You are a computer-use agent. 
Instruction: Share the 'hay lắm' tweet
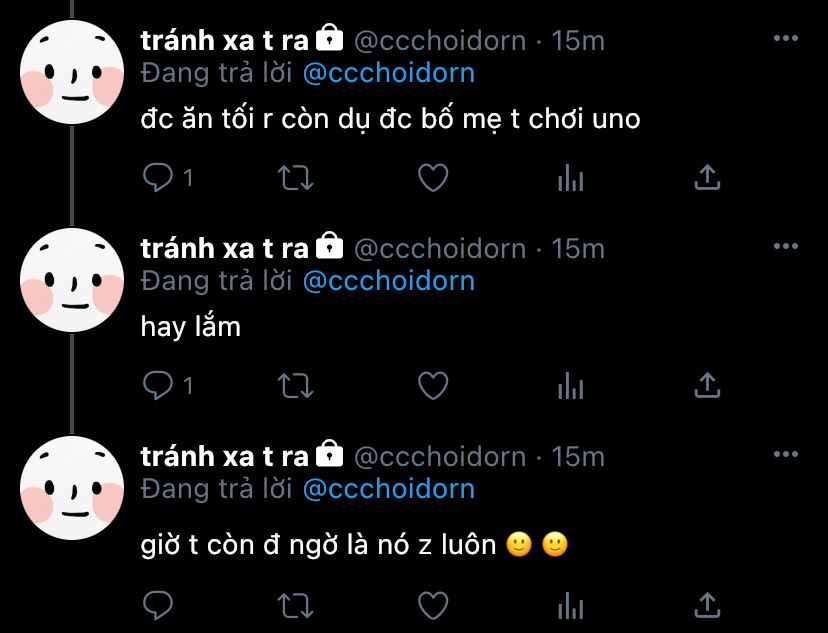[707, 385]
